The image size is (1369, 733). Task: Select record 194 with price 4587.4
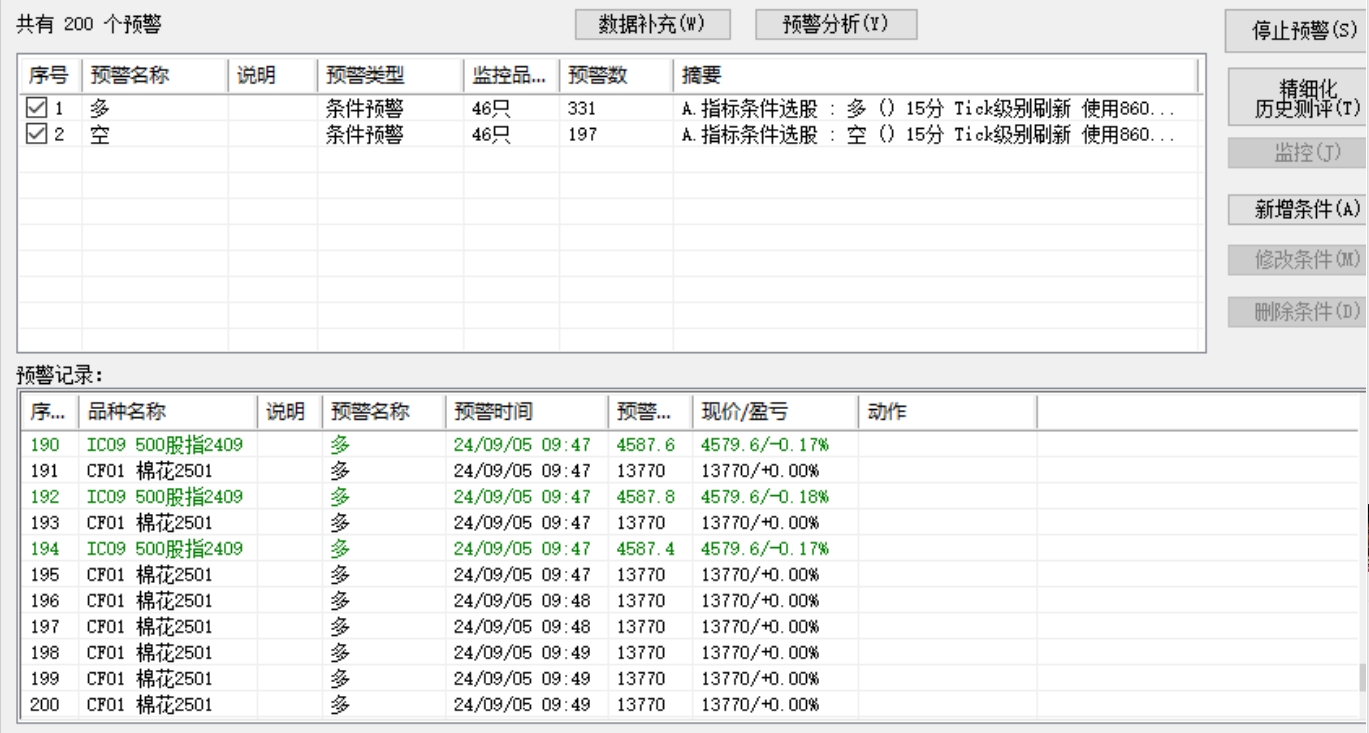click(689, 548)
